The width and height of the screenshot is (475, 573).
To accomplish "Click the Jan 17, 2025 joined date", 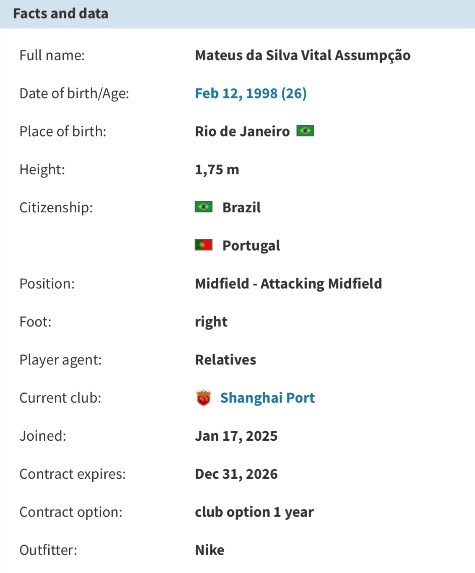I will [236, 436].
